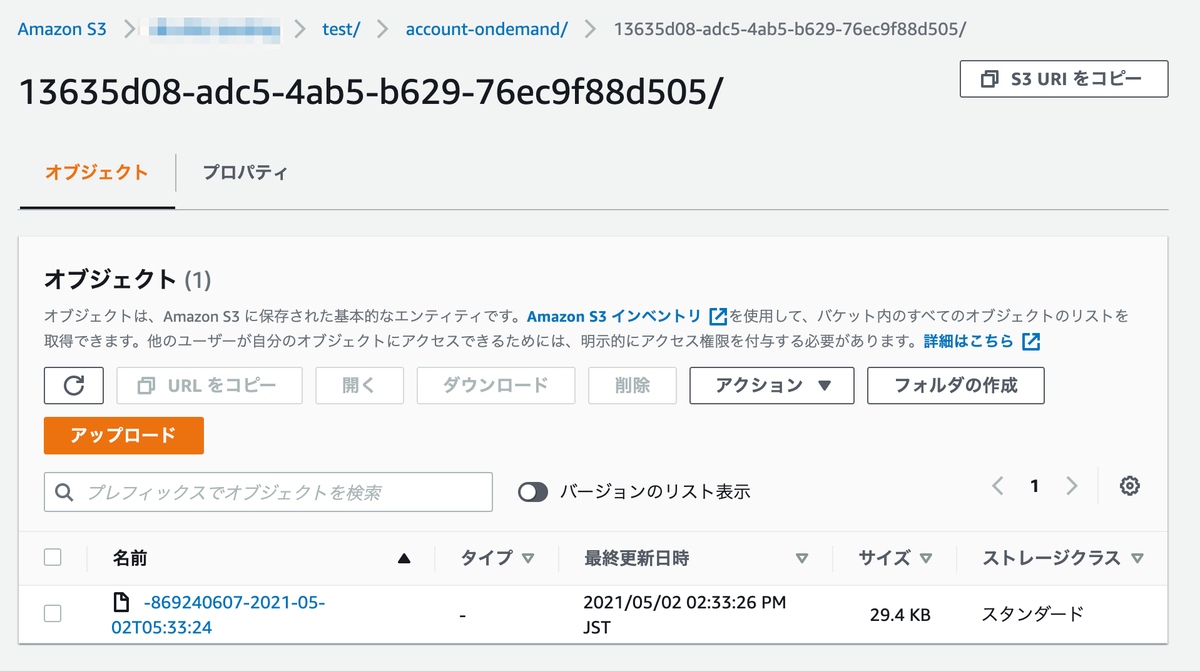Image resolution: width=1200 pixels, height=671 pixels.
Task: Open the blurred bucket name breadcrumb
Action: click(214, 30)
